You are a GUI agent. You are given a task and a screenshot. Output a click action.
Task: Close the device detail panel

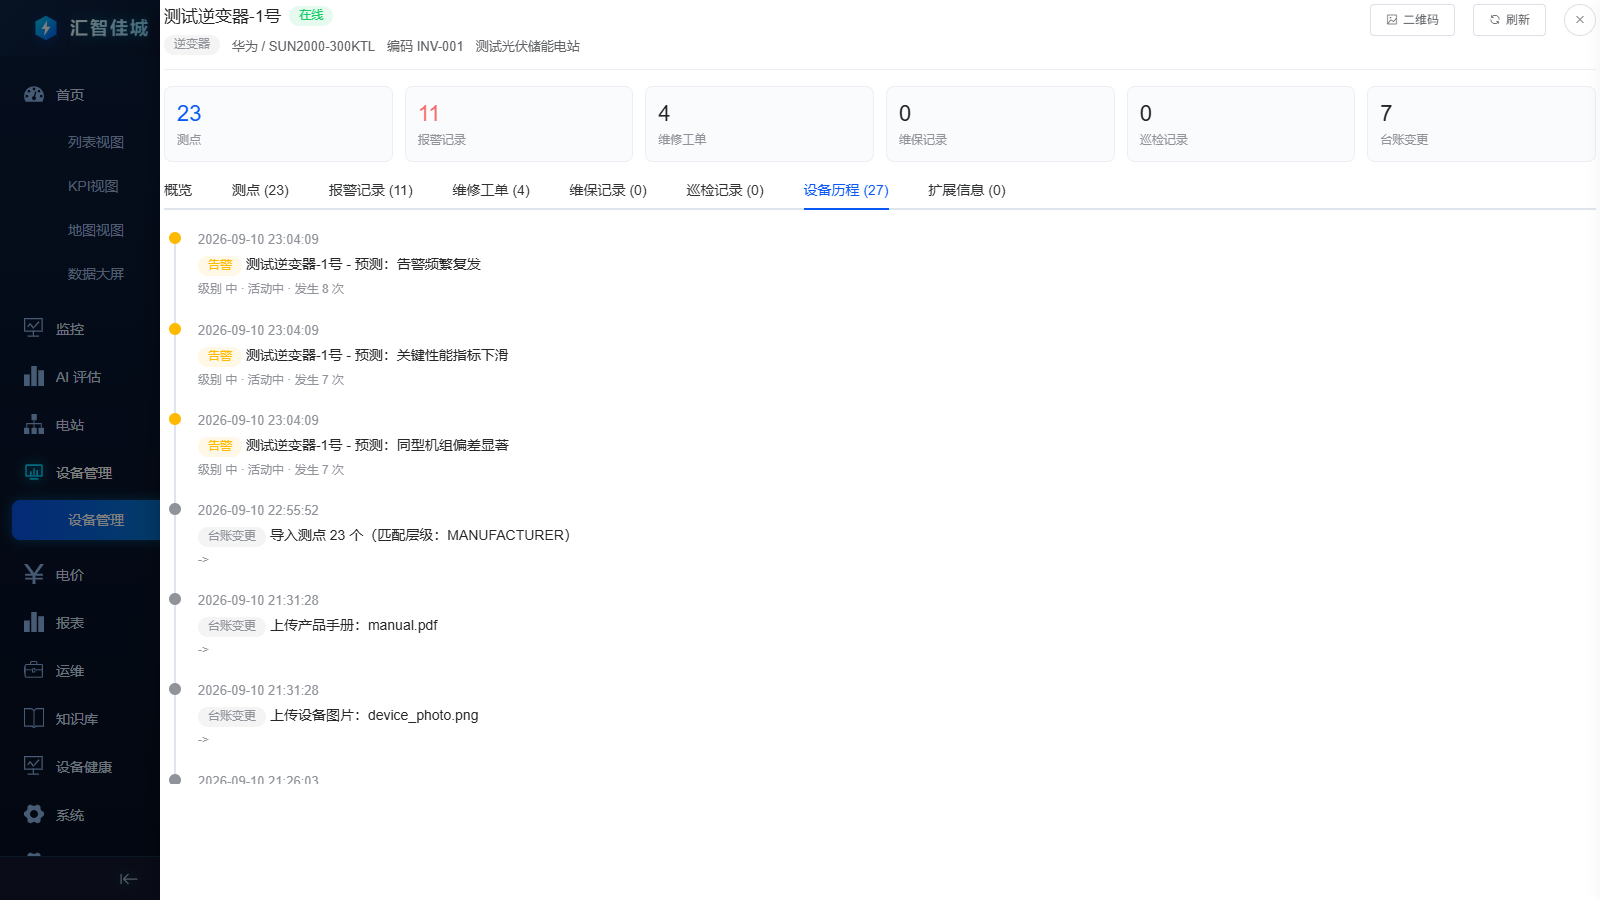click(x=1580, y=20)
